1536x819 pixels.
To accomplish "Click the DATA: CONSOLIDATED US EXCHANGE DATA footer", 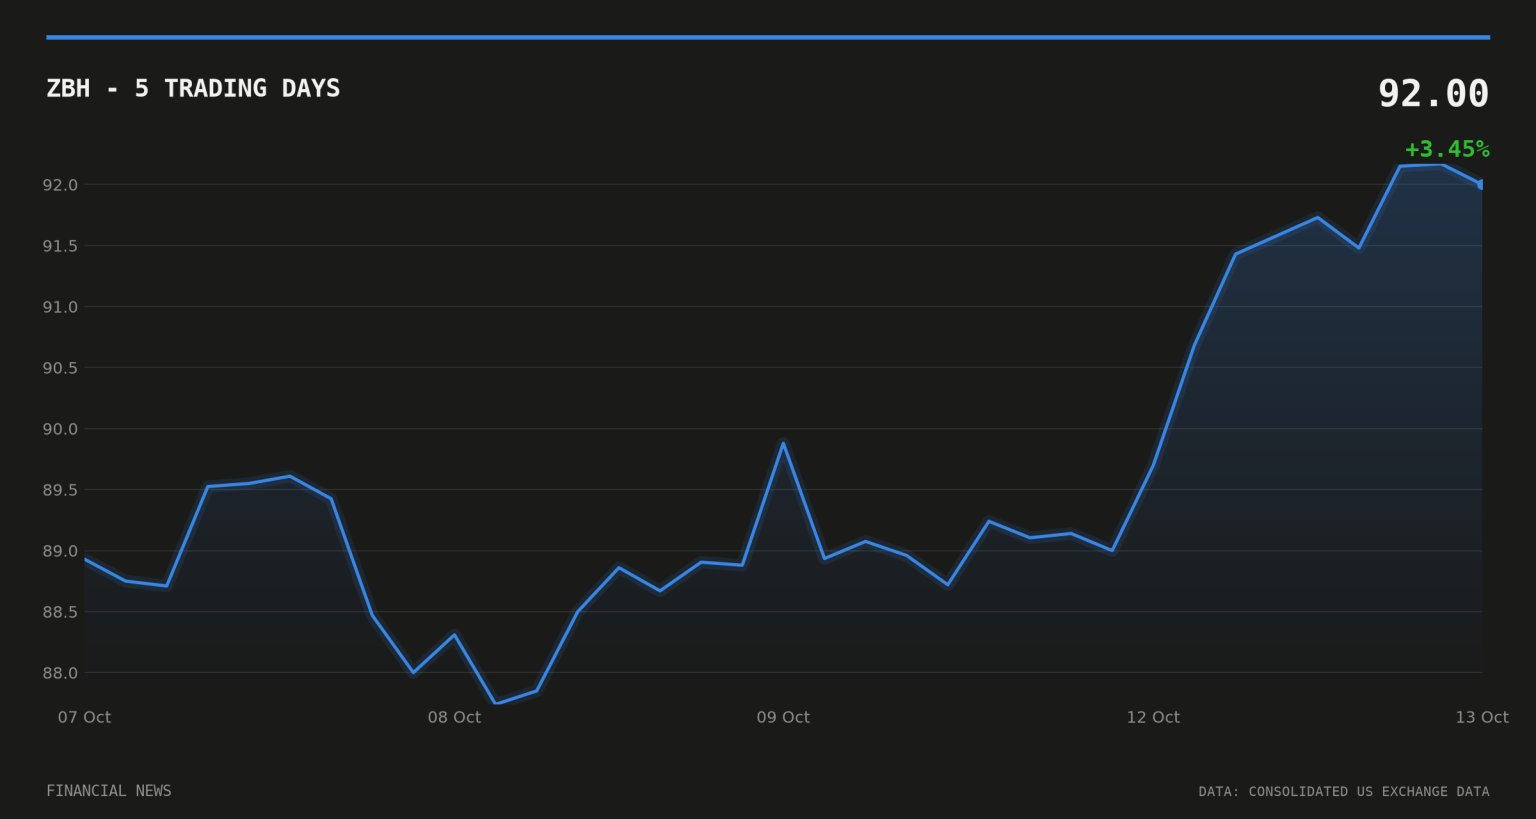I will [1344, 791].
